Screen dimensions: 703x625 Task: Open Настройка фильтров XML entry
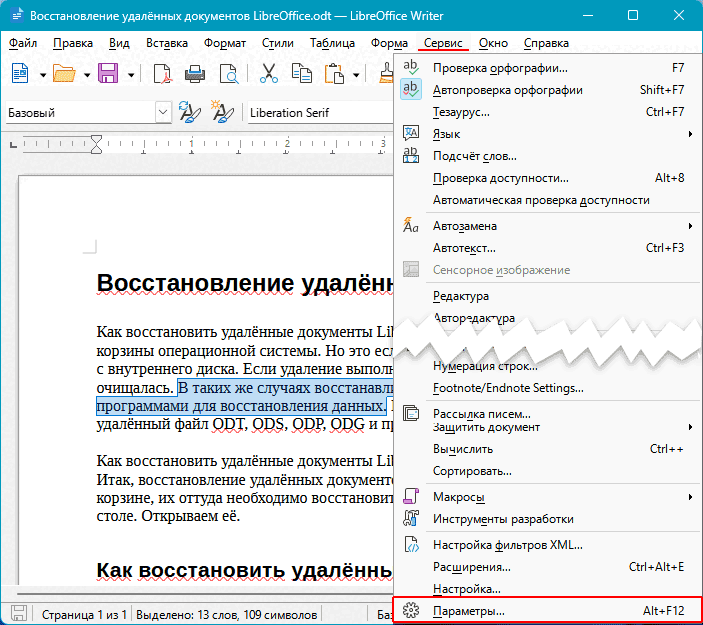point(547,545)
